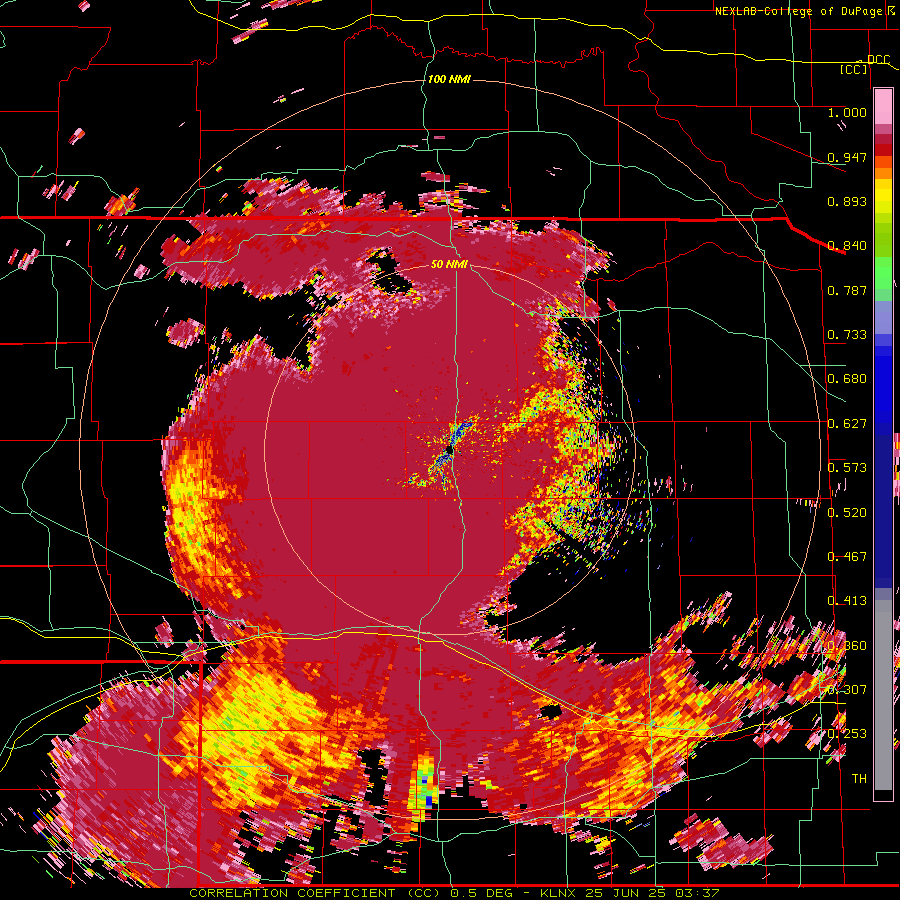Select the 0.573 scale value
900x900 pixels.
point(847,468)
